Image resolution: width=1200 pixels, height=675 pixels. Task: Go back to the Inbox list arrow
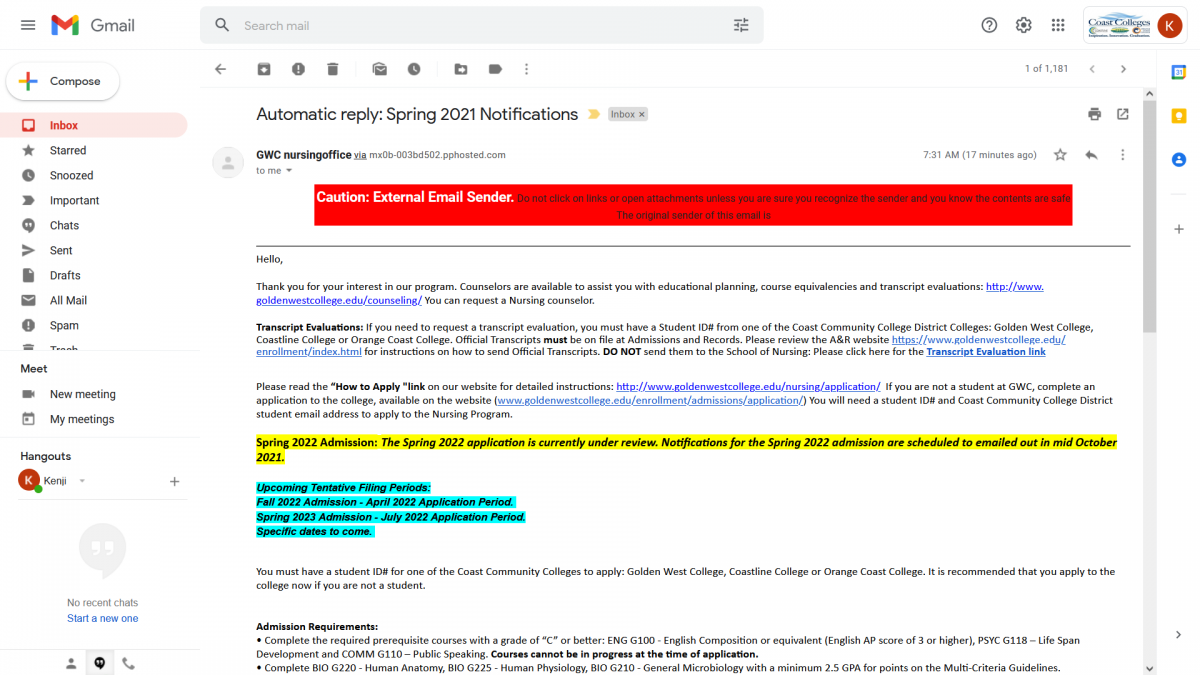(x=221, y=69)
